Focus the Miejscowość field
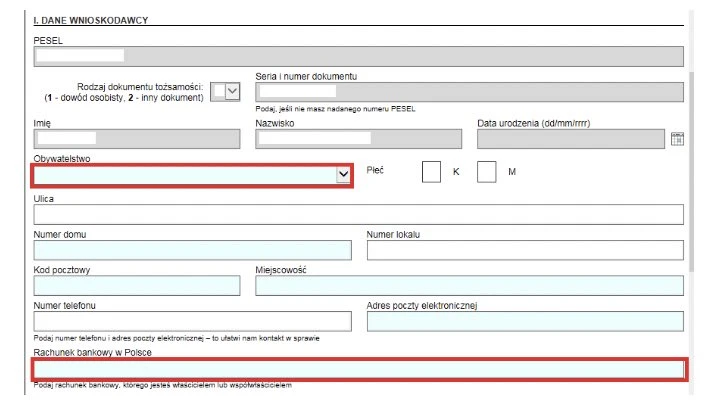718x406 pixels. point(468,286)
